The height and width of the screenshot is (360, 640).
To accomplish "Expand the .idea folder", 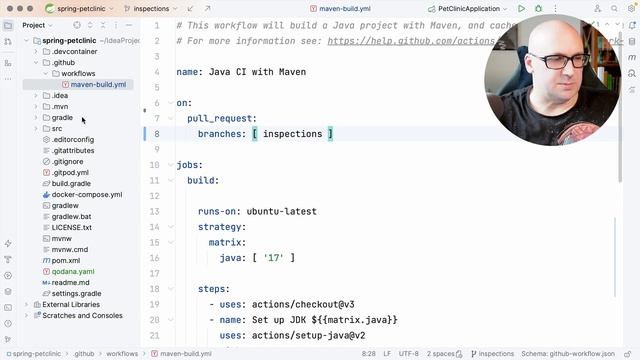I will tap(36, 96).
